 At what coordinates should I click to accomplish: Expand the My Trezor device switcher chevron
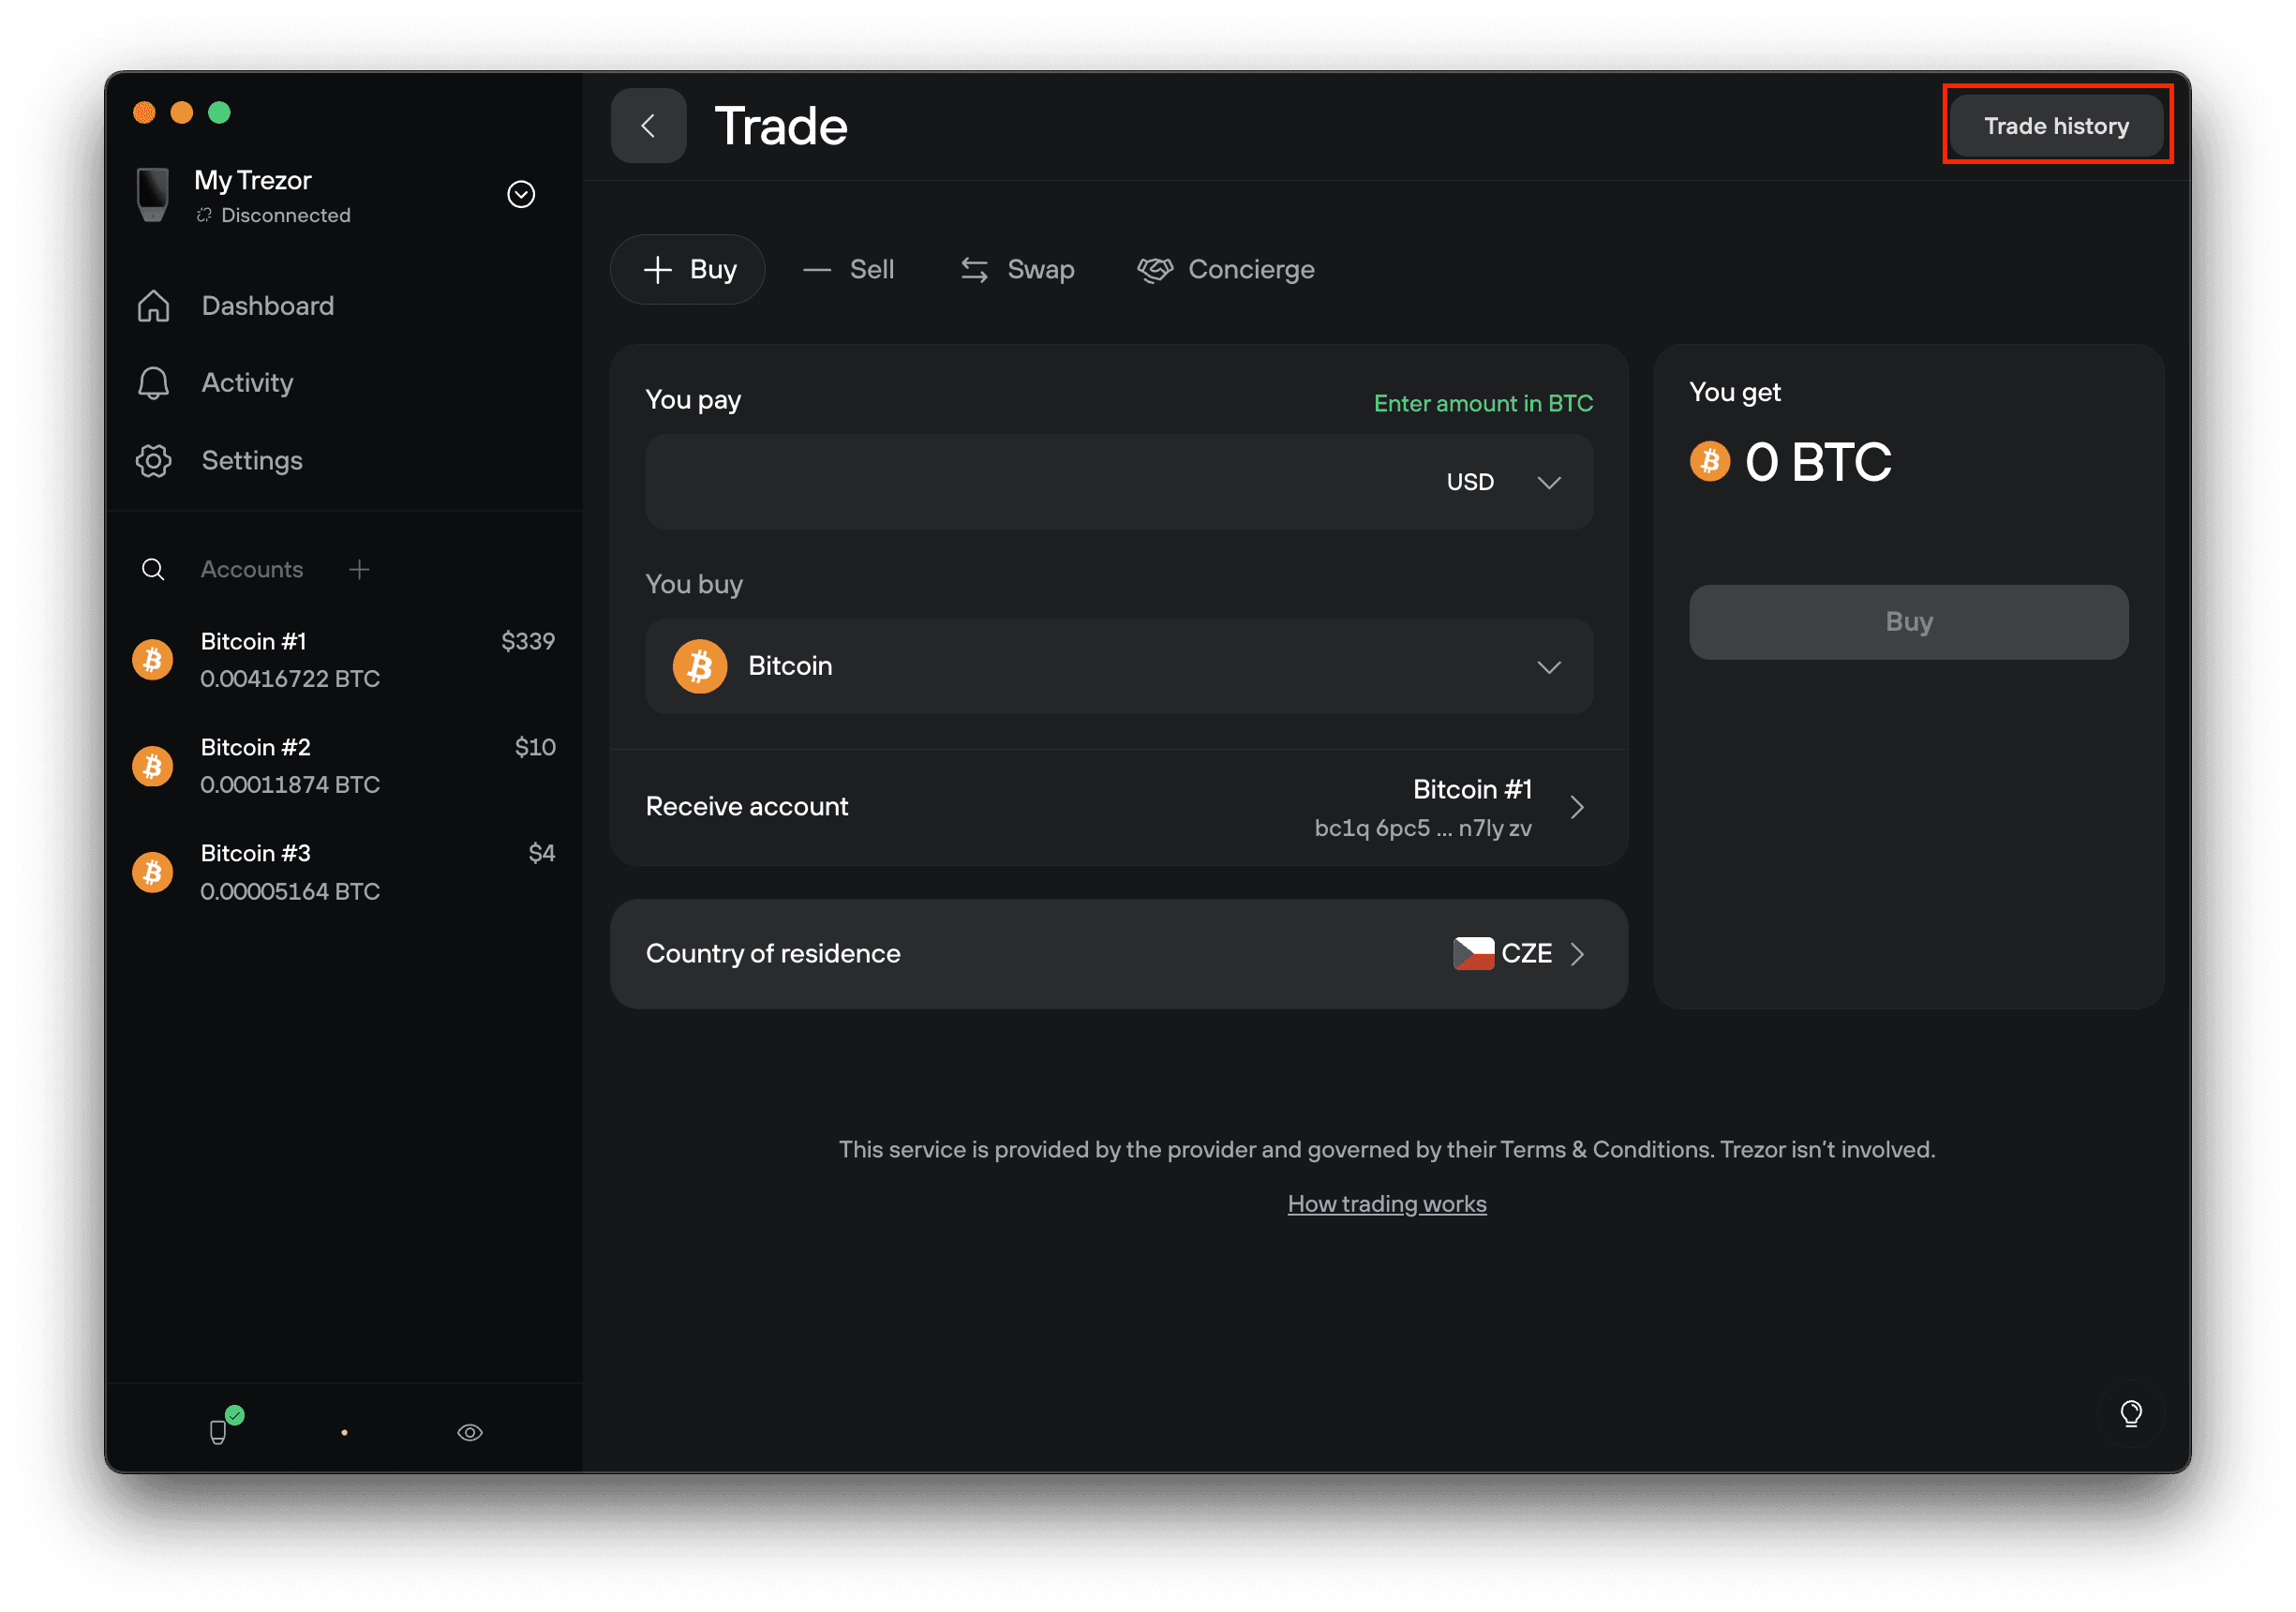[x=521, y=194]
